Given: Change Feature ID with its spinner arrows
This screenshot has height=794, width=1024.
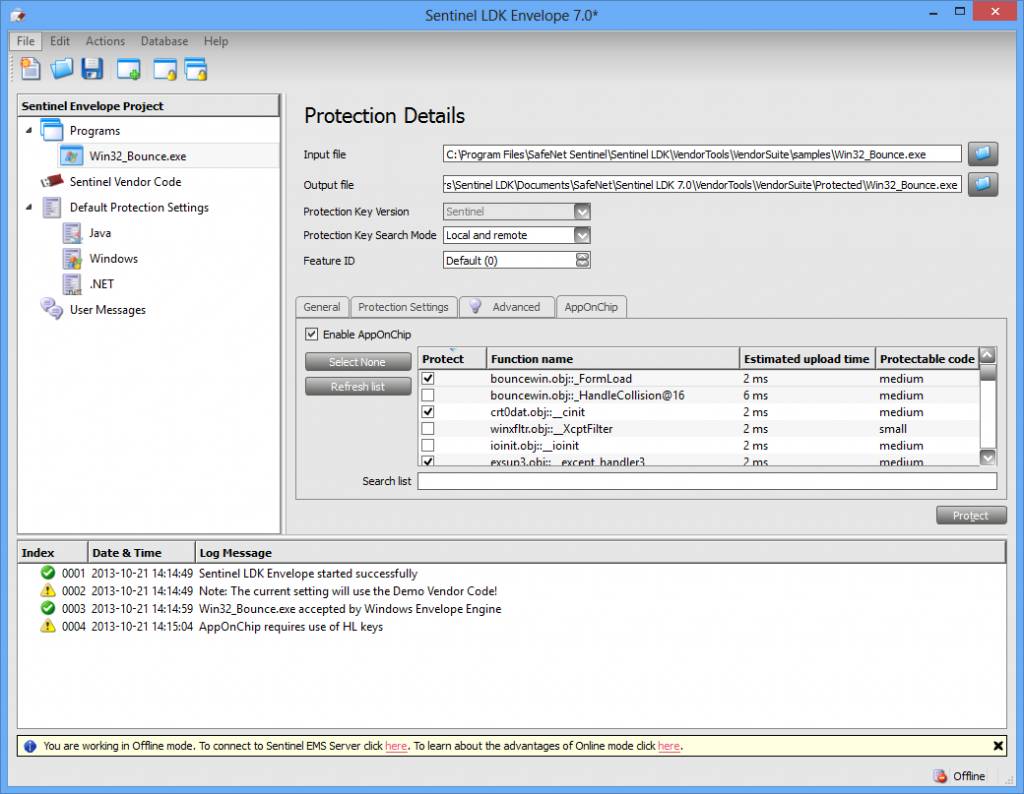Looking at the screenshot, I should pos(583,260).
